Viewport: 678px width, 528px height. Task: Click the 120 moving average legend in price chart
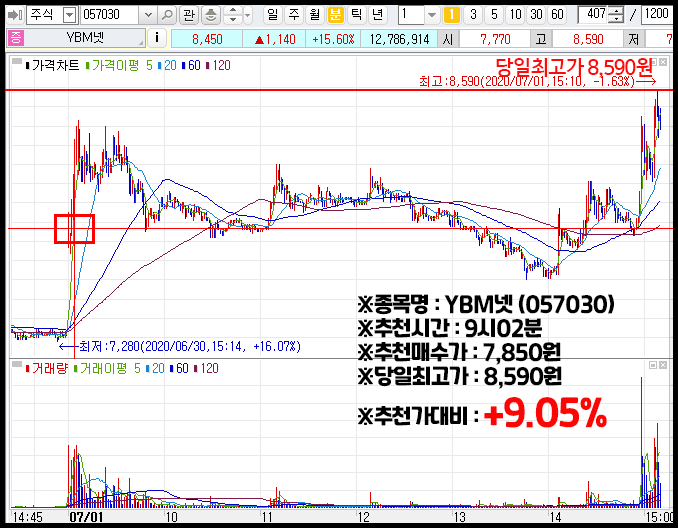[218, 65]
